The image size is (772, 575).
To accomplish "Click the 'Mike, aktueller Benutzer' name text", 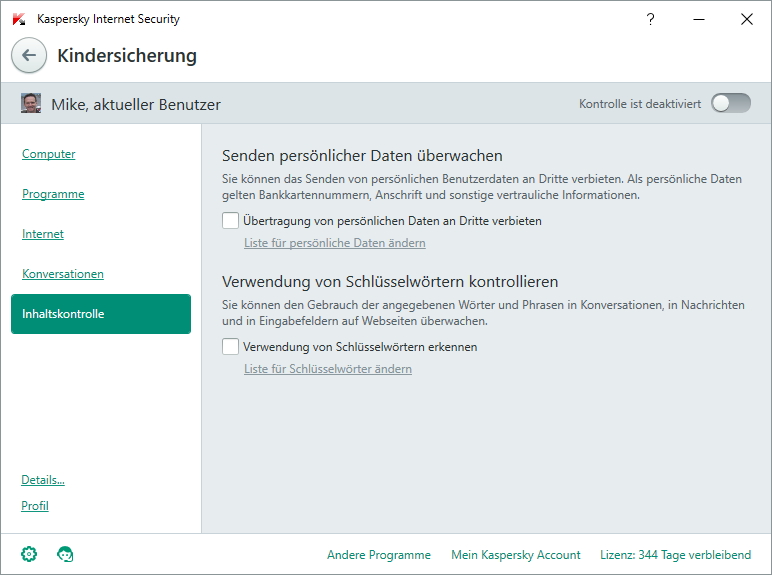I will point(136,104).
